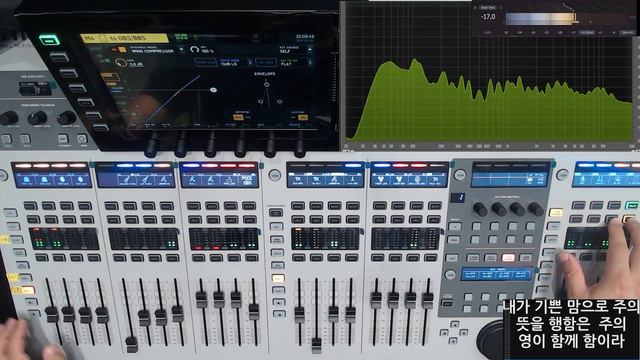Touch the first fader of bank left of custom controls
Viewport: 640px width, 360px height.
(x=376, y=300)
